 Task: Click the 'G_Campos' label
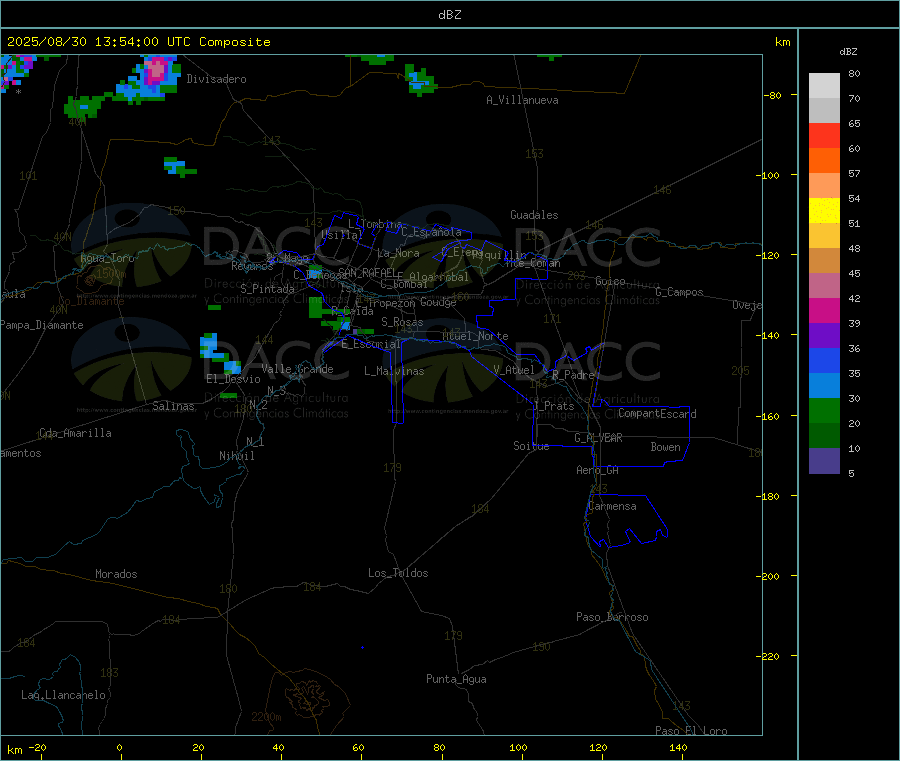pyautogui.click(x=679, y=292)
